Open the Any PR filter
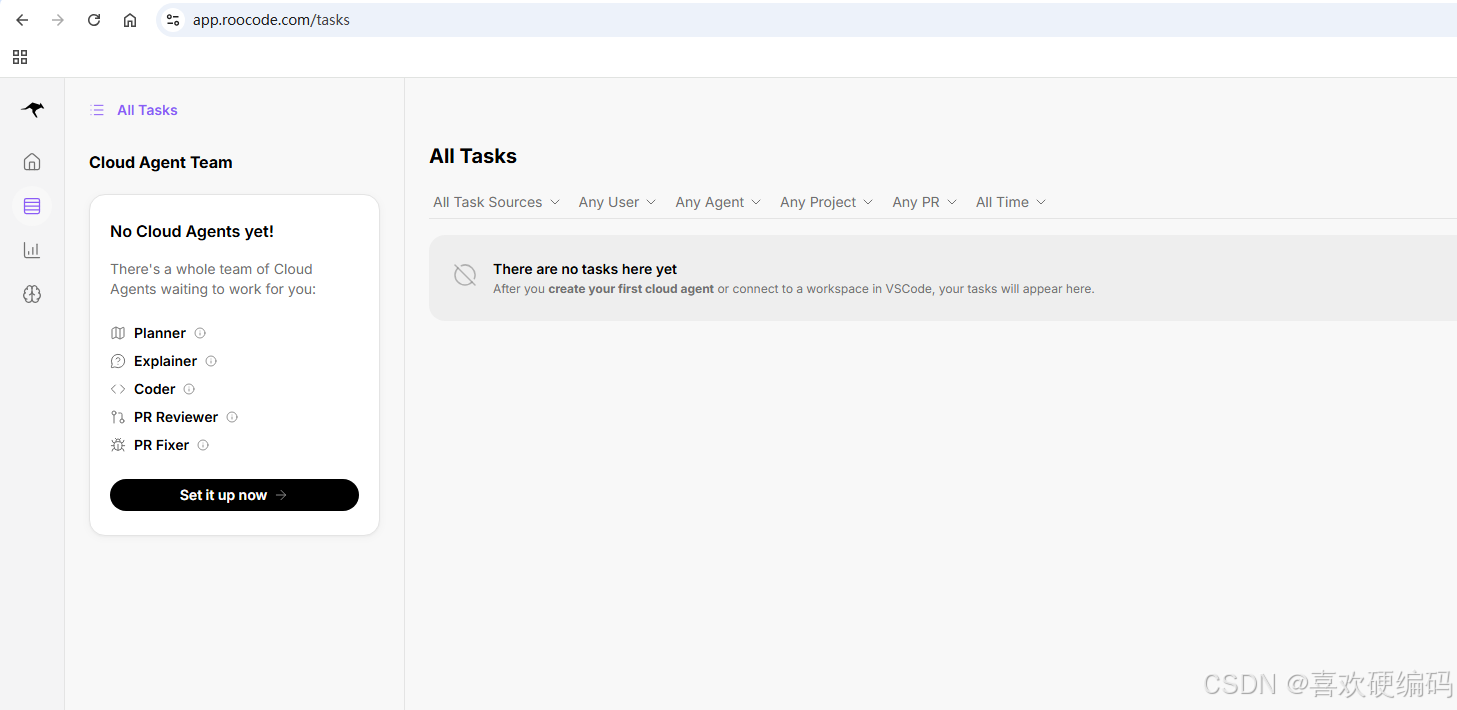The height and width of the screenshot is (710, 1457). 925,202
